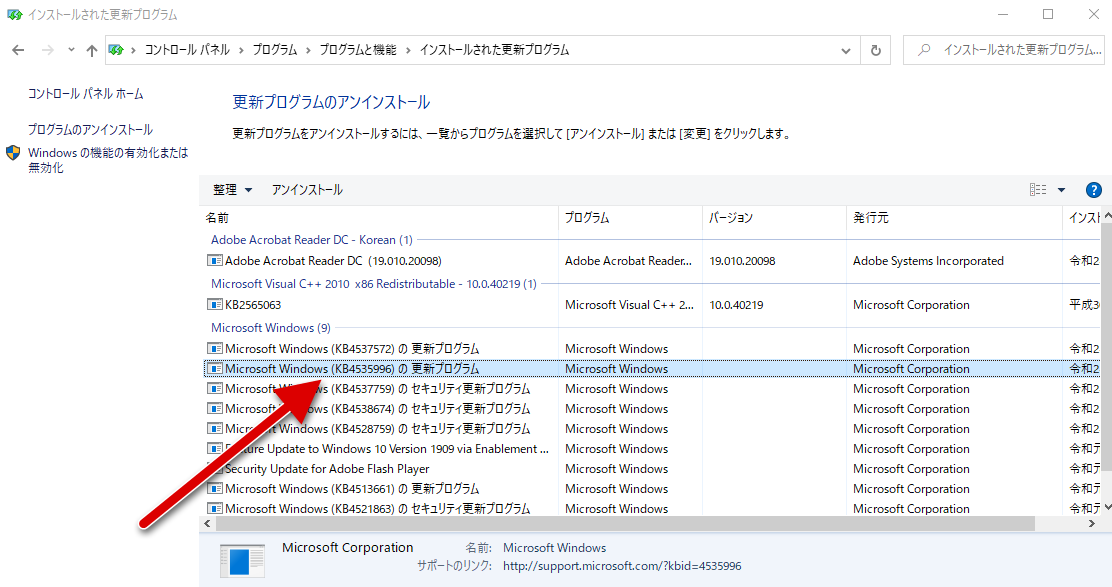The image size is (1112, 587).
Task: Change view with the view options icon
Action: pyautogui.click(x=1038, y=190)
